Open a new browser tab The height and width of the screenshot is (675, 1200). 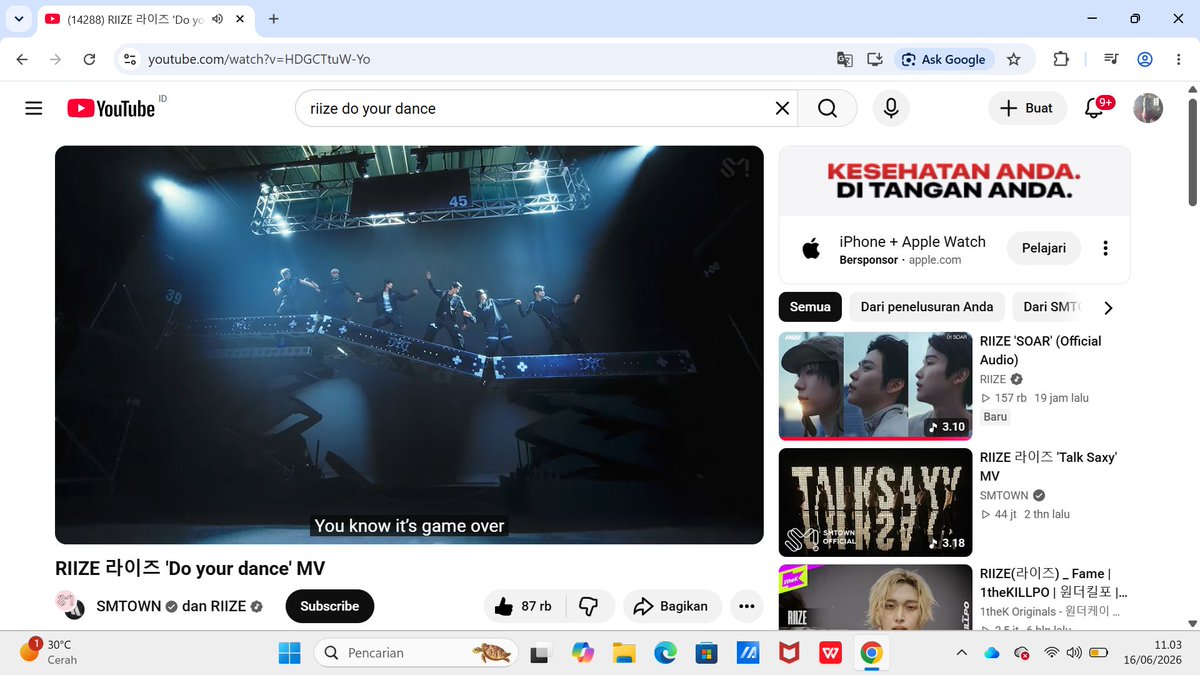274,19
